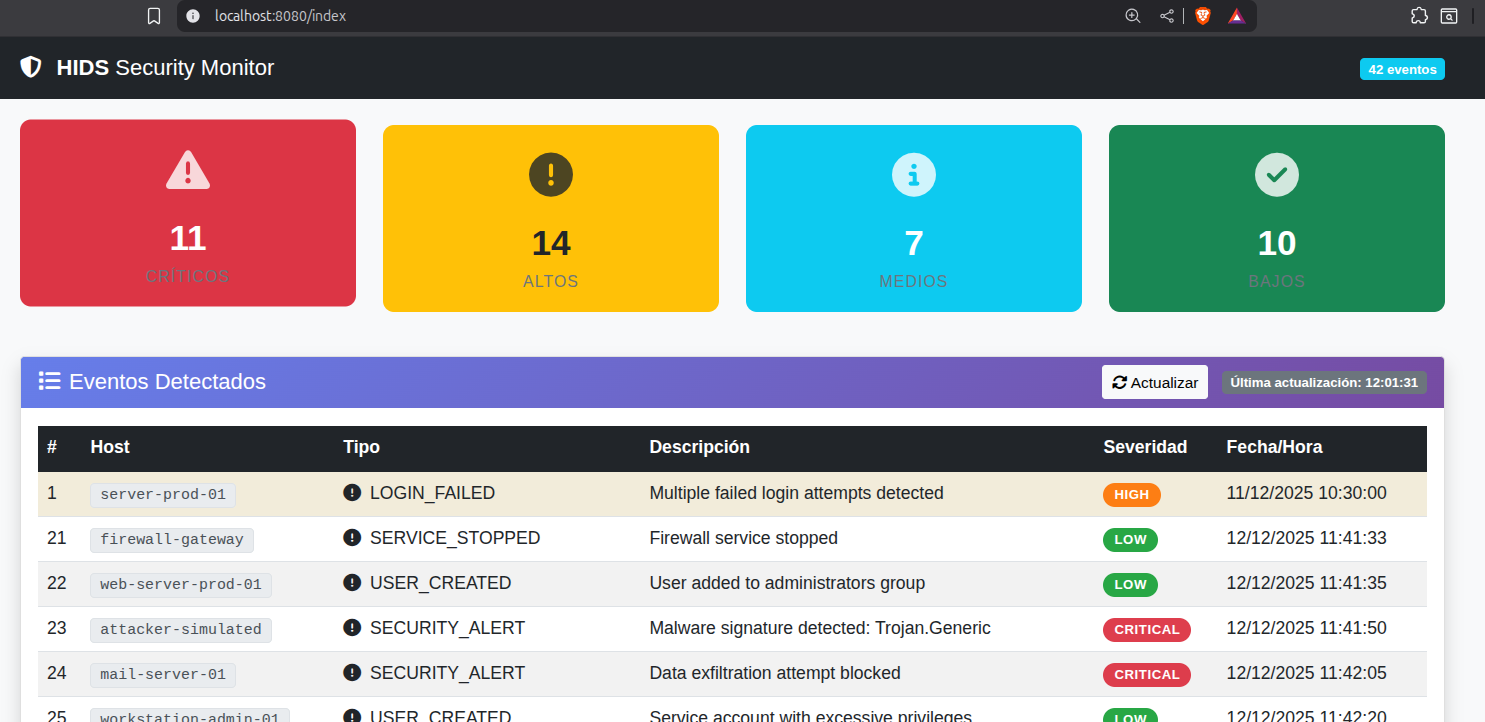The width and height of the screenshot is (1485, 722).
Task: Open the browser extensions puzzle icon
Action: (x=1418, y=16)
